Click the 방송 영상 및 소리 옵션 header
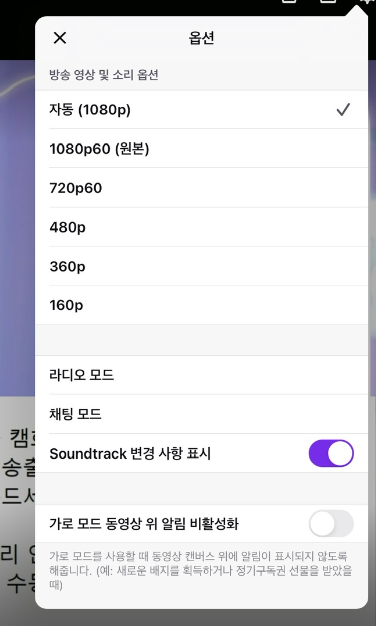Screen dimensions: 376x626 (104, 75)
